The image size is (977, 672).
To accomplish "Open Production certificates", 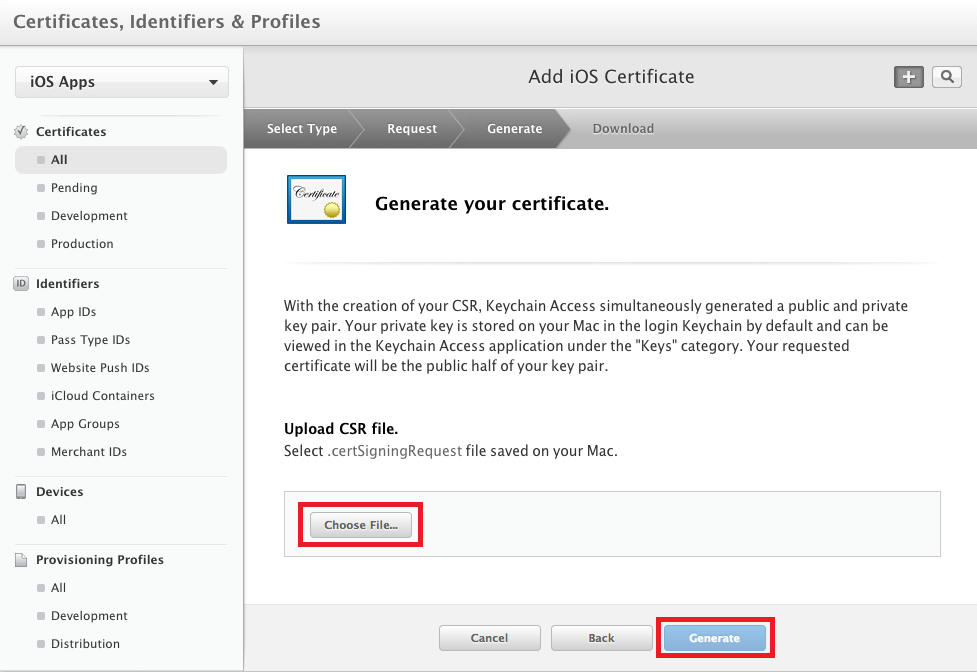I will click(82, 244).
